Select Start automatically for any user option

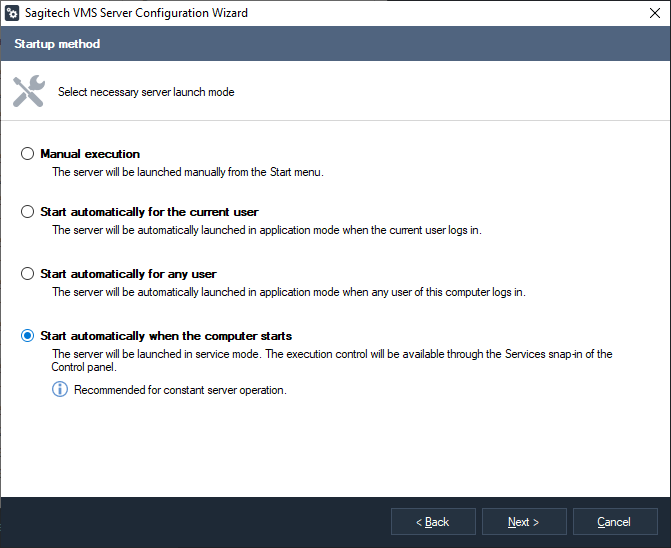tap(27, 274)
